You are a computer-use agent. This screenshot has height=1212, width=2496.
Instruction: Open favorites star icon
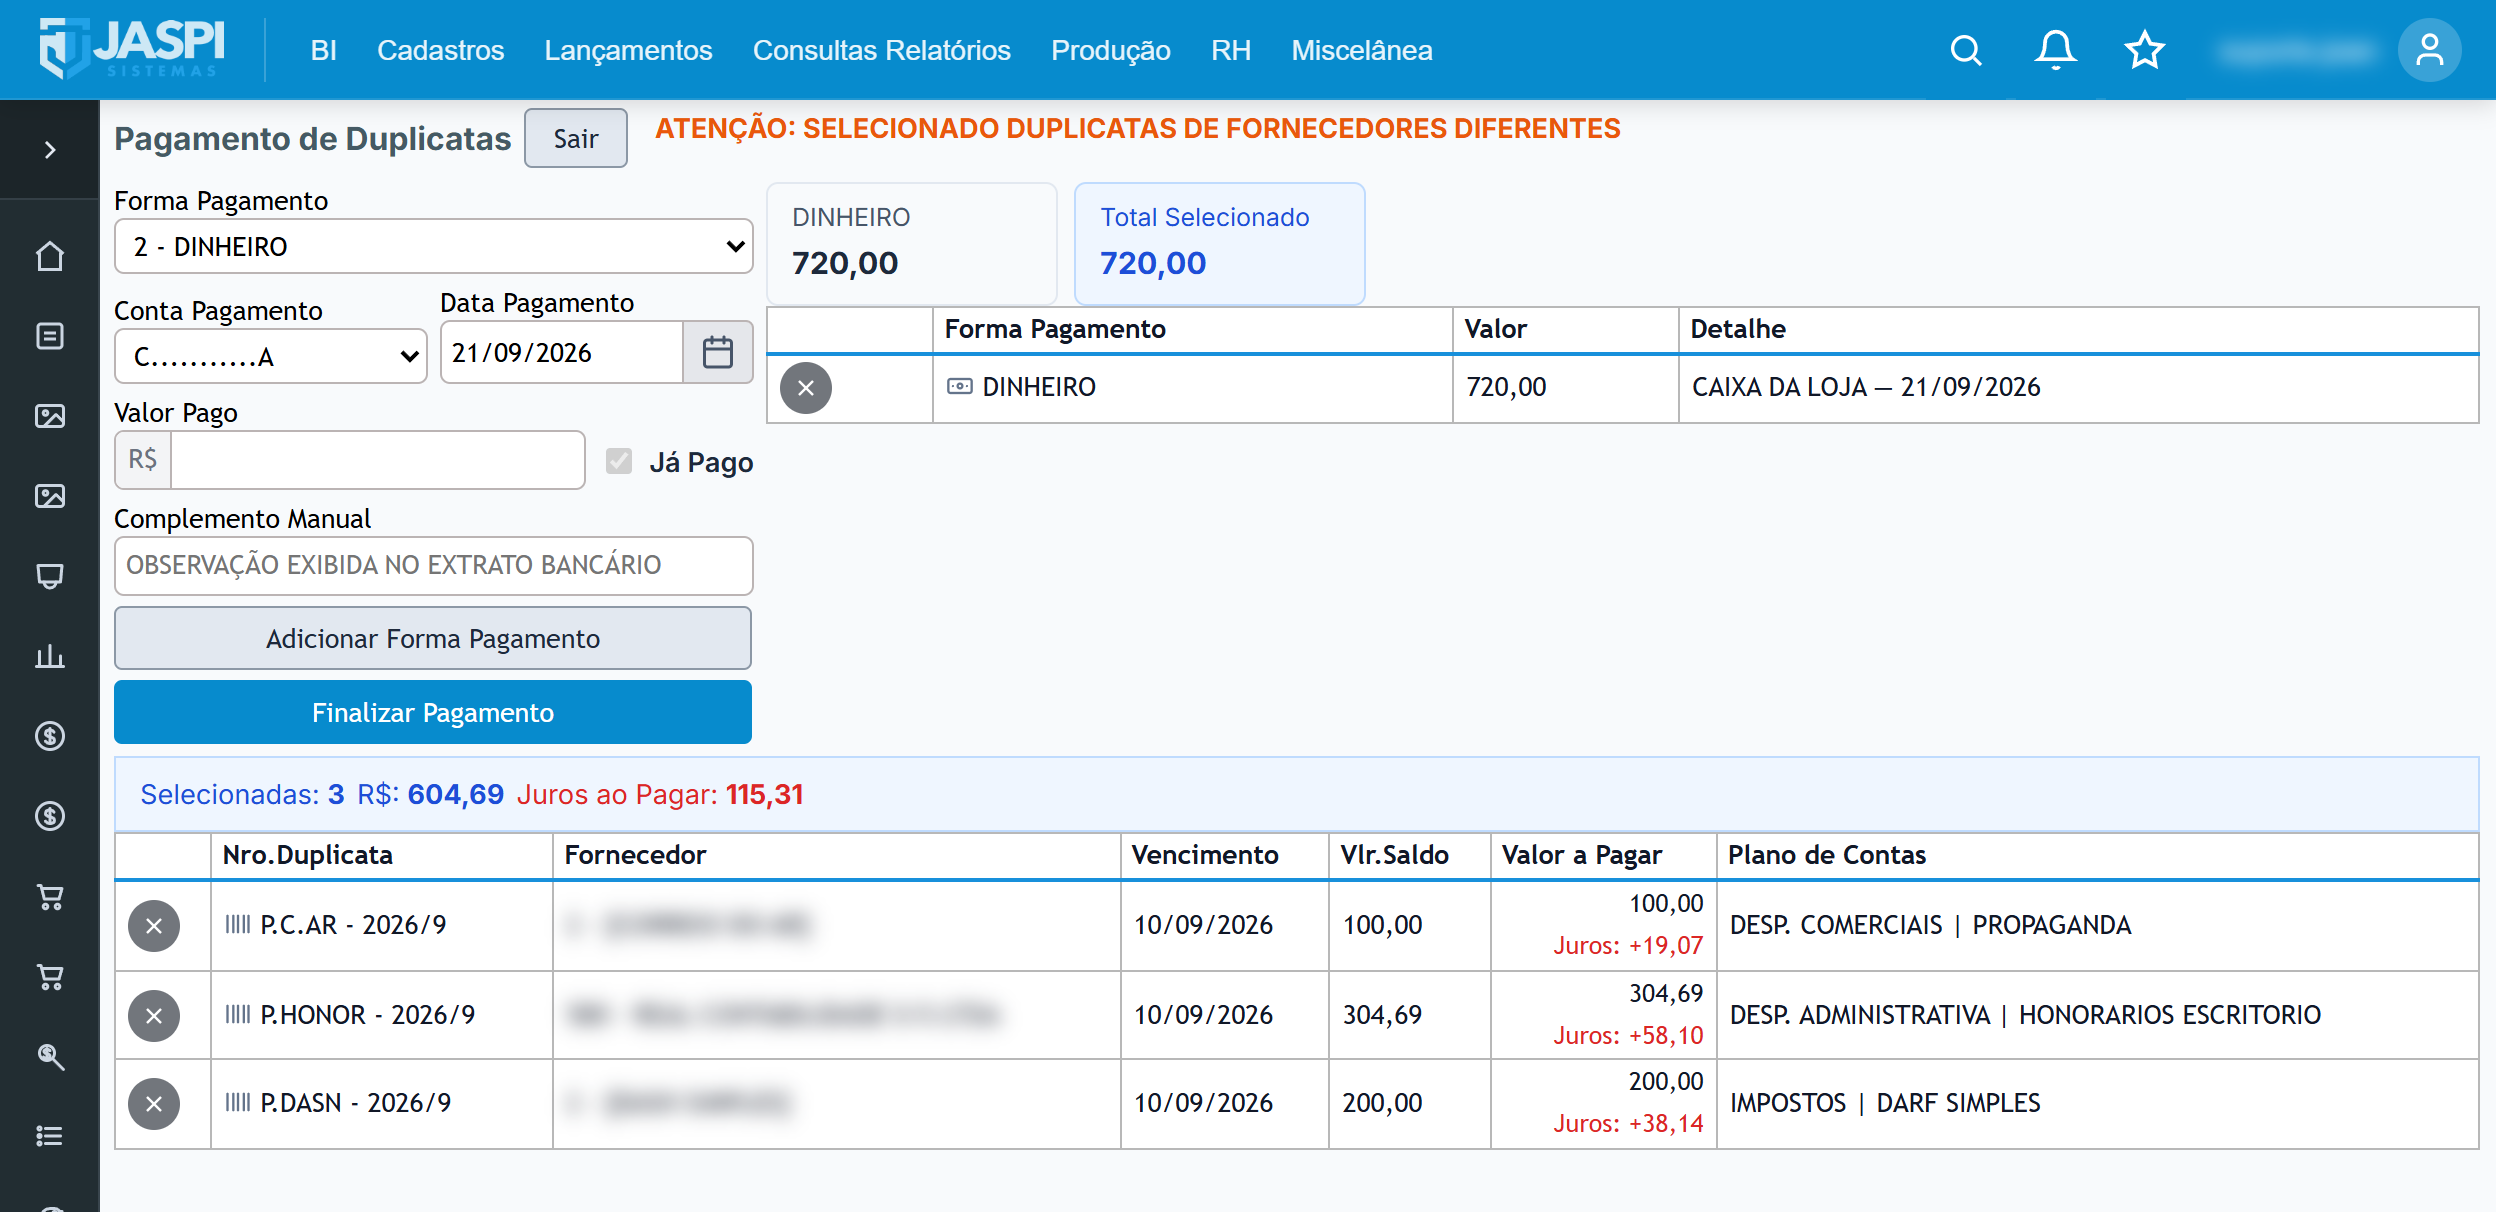[x=2144, y=50]
